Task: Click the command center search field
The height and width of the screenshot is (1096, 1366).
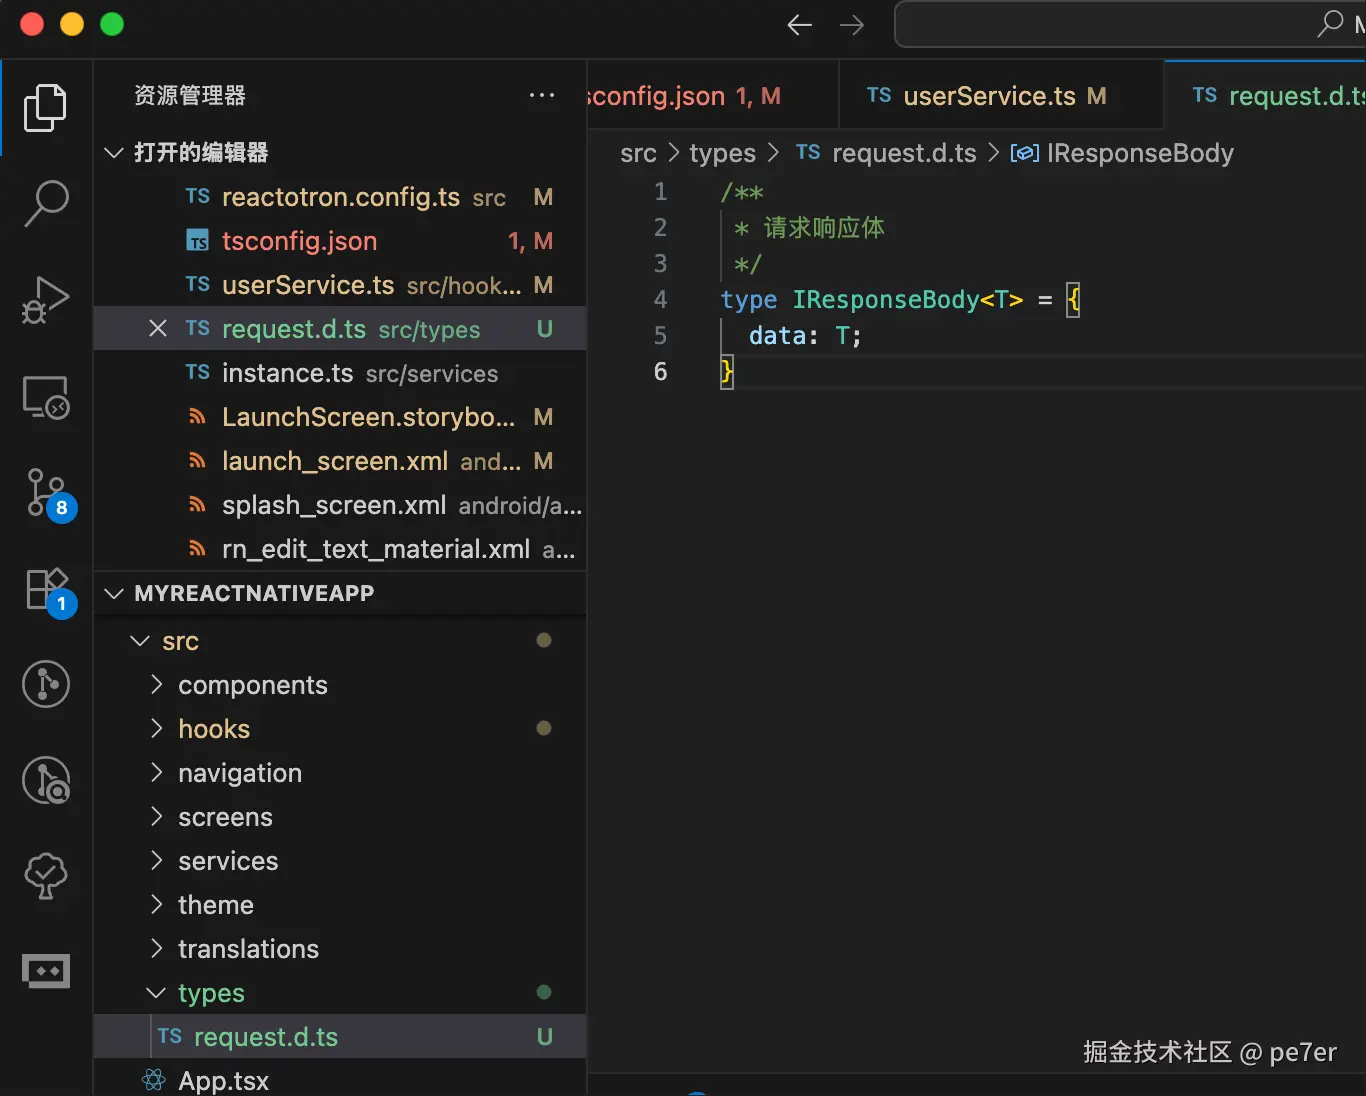Action: point(1130,24)
